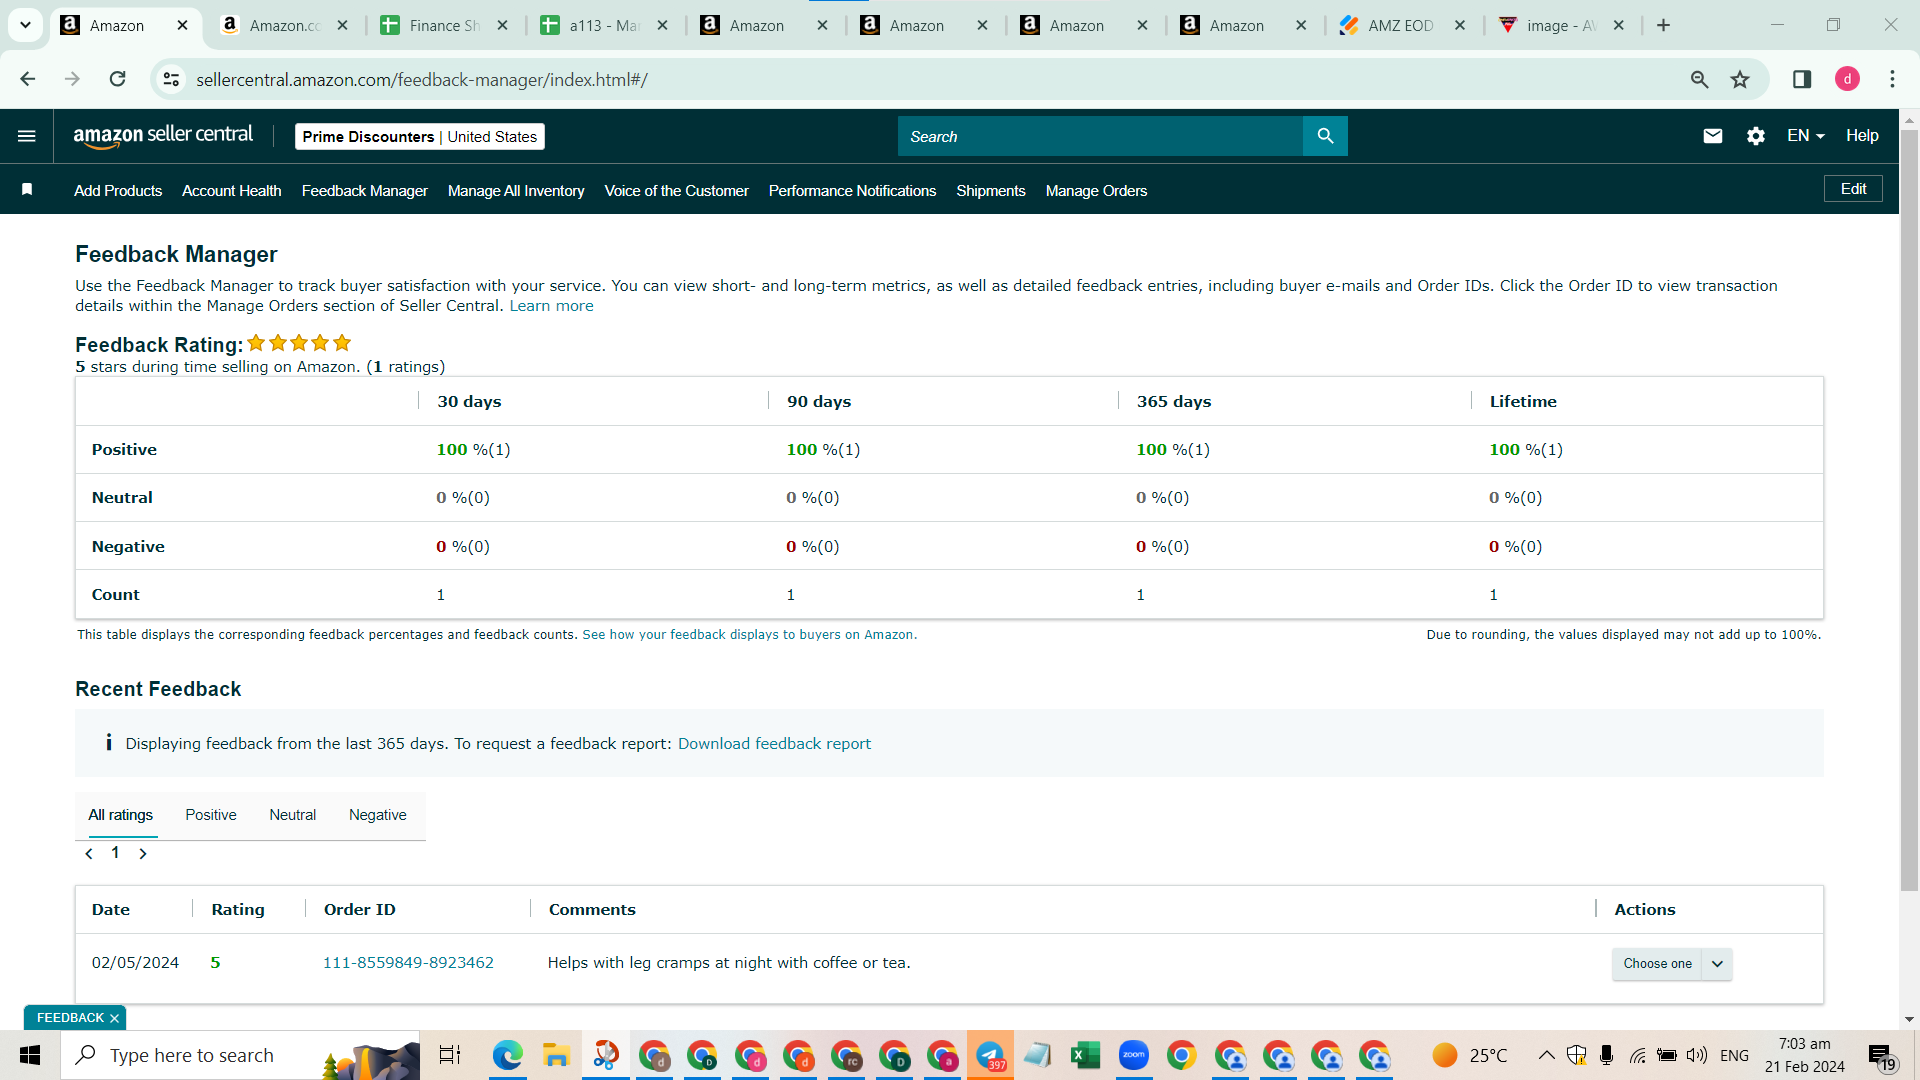The width and height of the screenshot is (1920, 1080).
Task: Open the browser zoom magnifier icon
Action: click(x=1699, y=79)
